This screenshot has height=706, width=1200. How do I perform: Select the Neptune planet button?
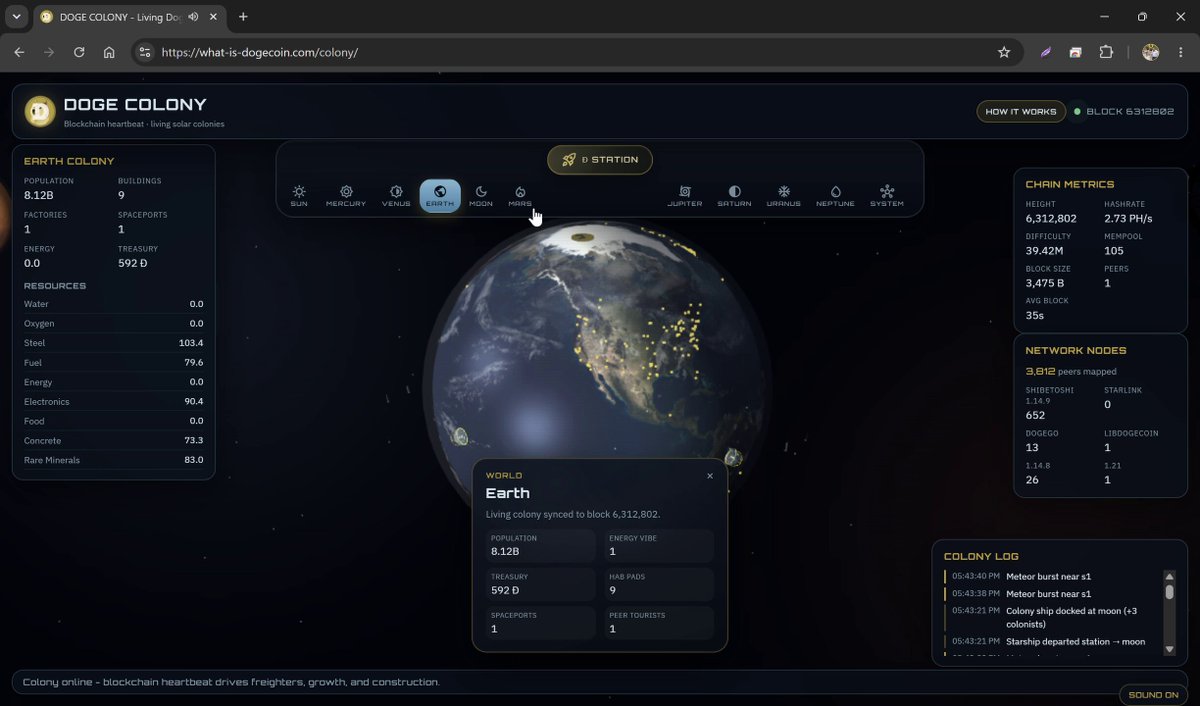pos(835,195)
